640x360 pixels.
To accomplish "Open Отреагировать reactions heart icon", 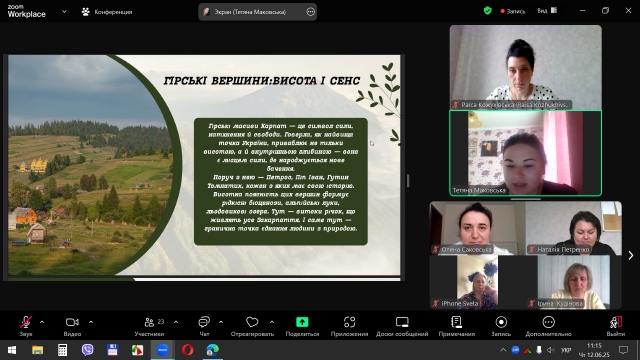I will (252, 326).
